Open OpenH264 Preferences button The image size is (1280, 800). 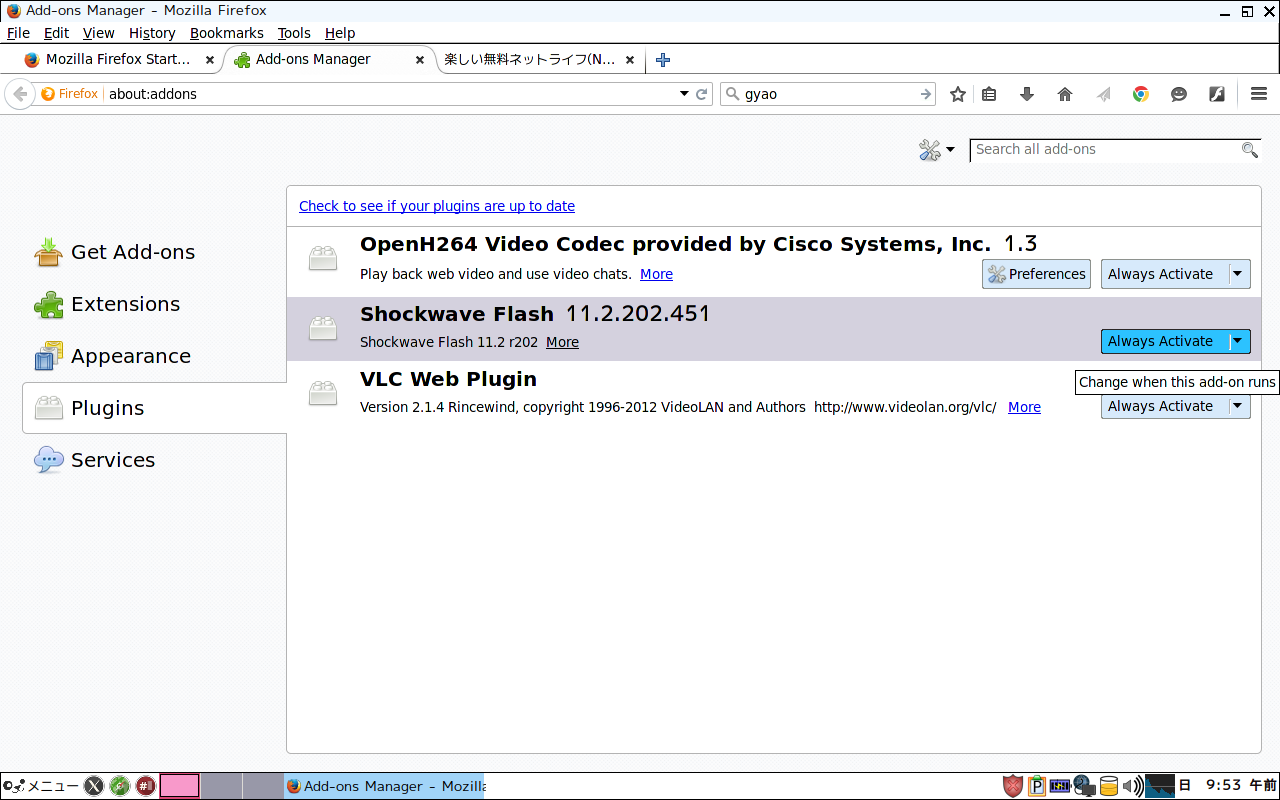(x=1036, y=274)
